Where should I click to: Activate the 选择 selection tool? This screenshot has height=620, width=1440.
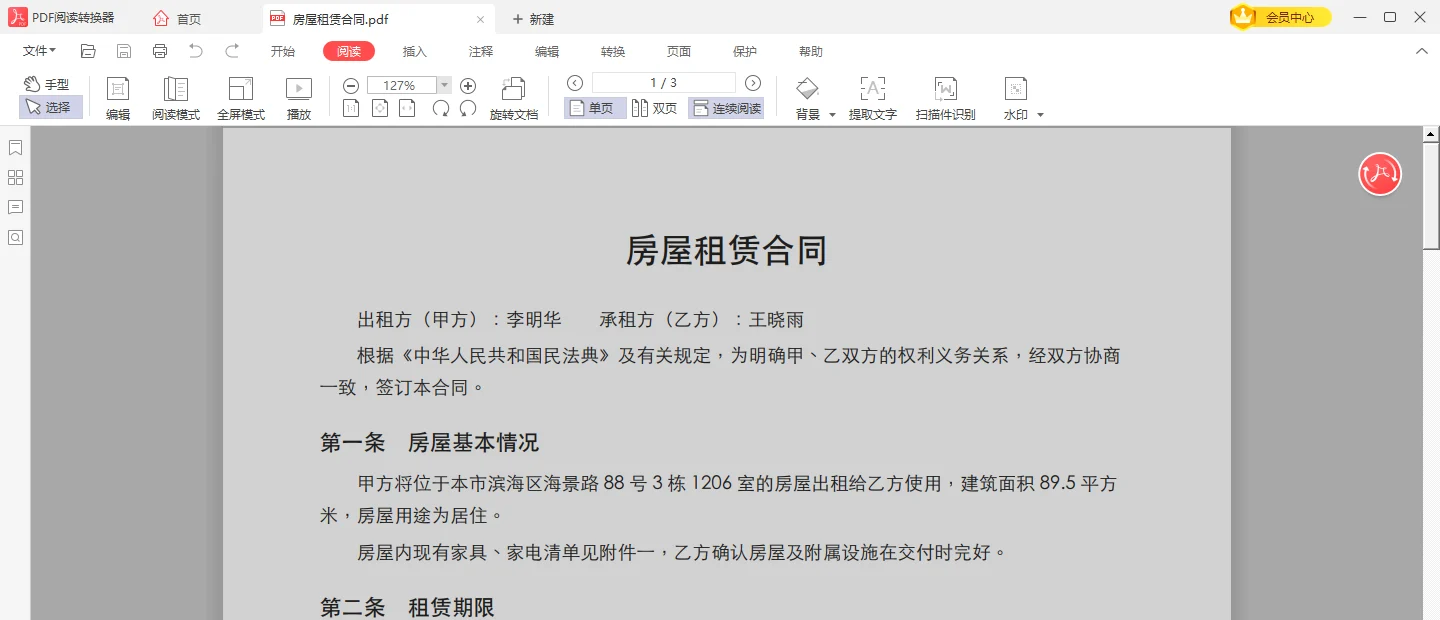[50, 107]
